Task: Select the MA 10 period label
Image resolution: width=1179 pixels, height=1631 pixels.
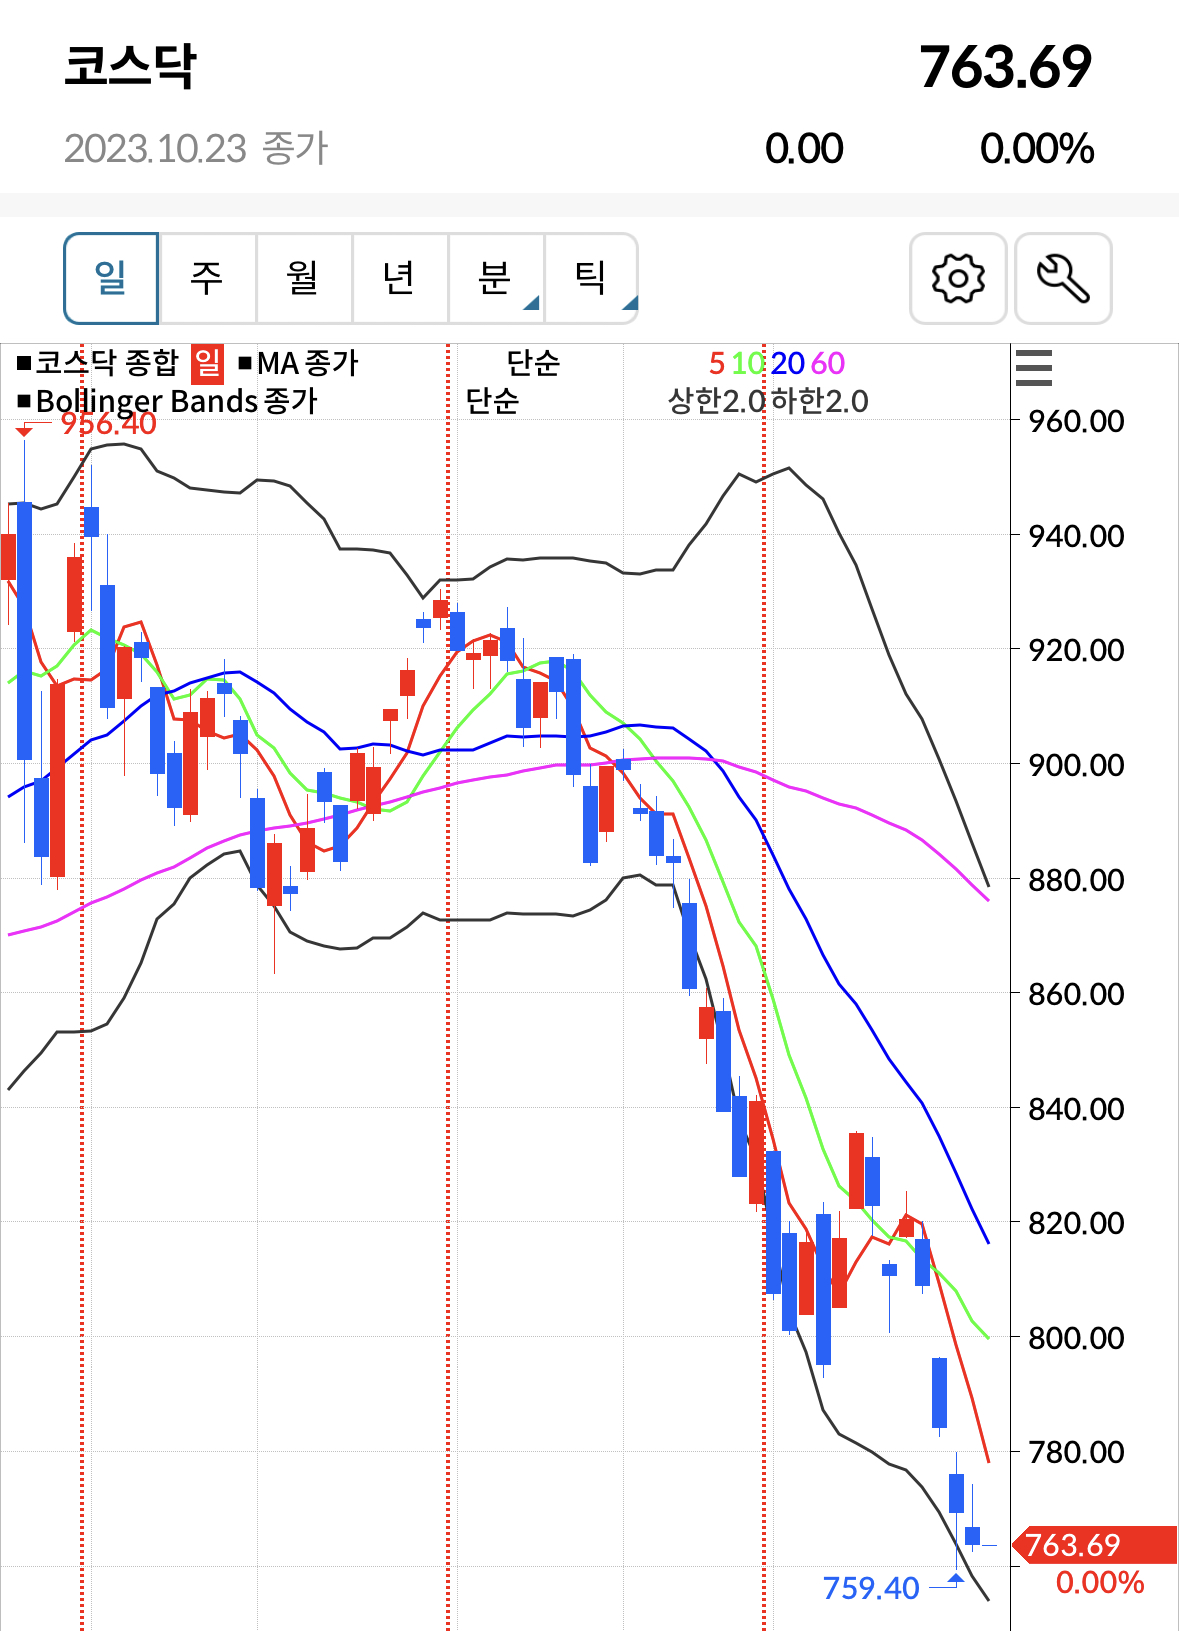Action: [x=748, y=363]
